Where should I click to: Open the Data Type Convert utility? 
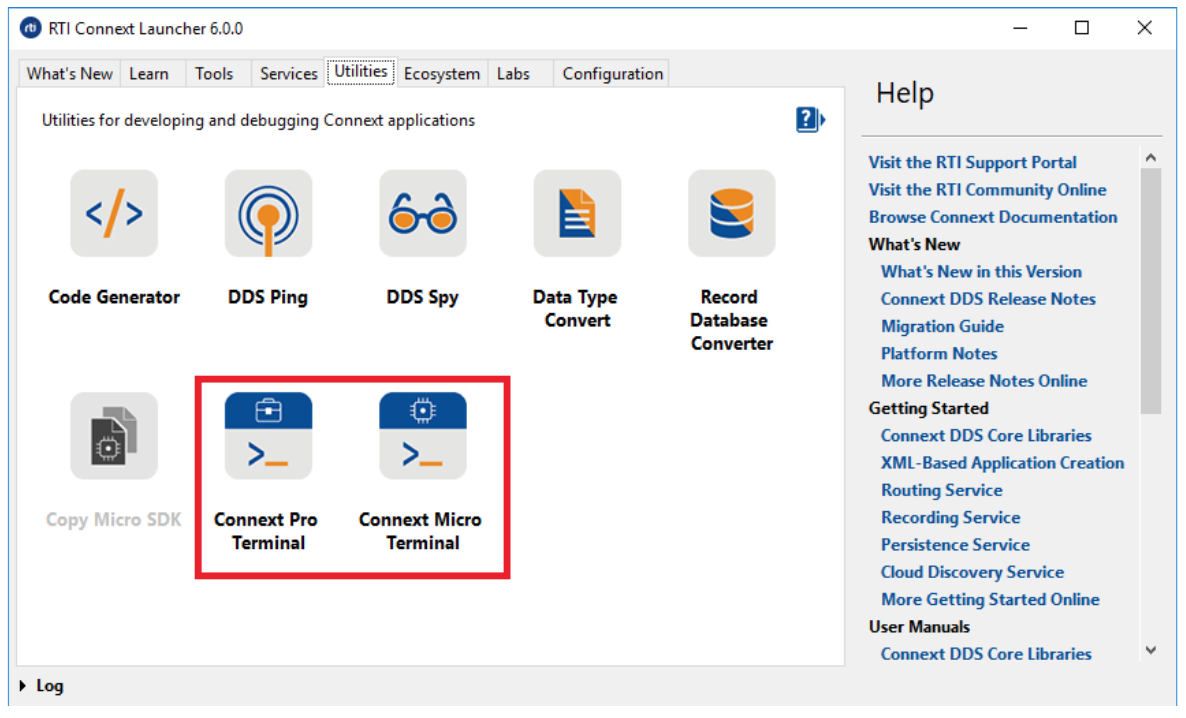point(576,214)
